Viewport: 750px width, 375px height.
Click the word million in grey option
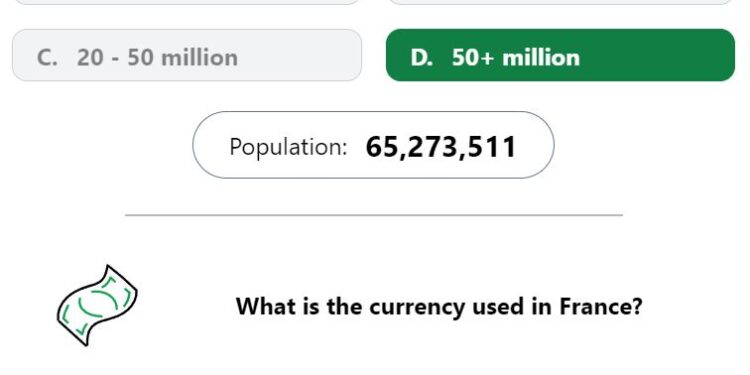pyautogui.click(x=199, y=57)
